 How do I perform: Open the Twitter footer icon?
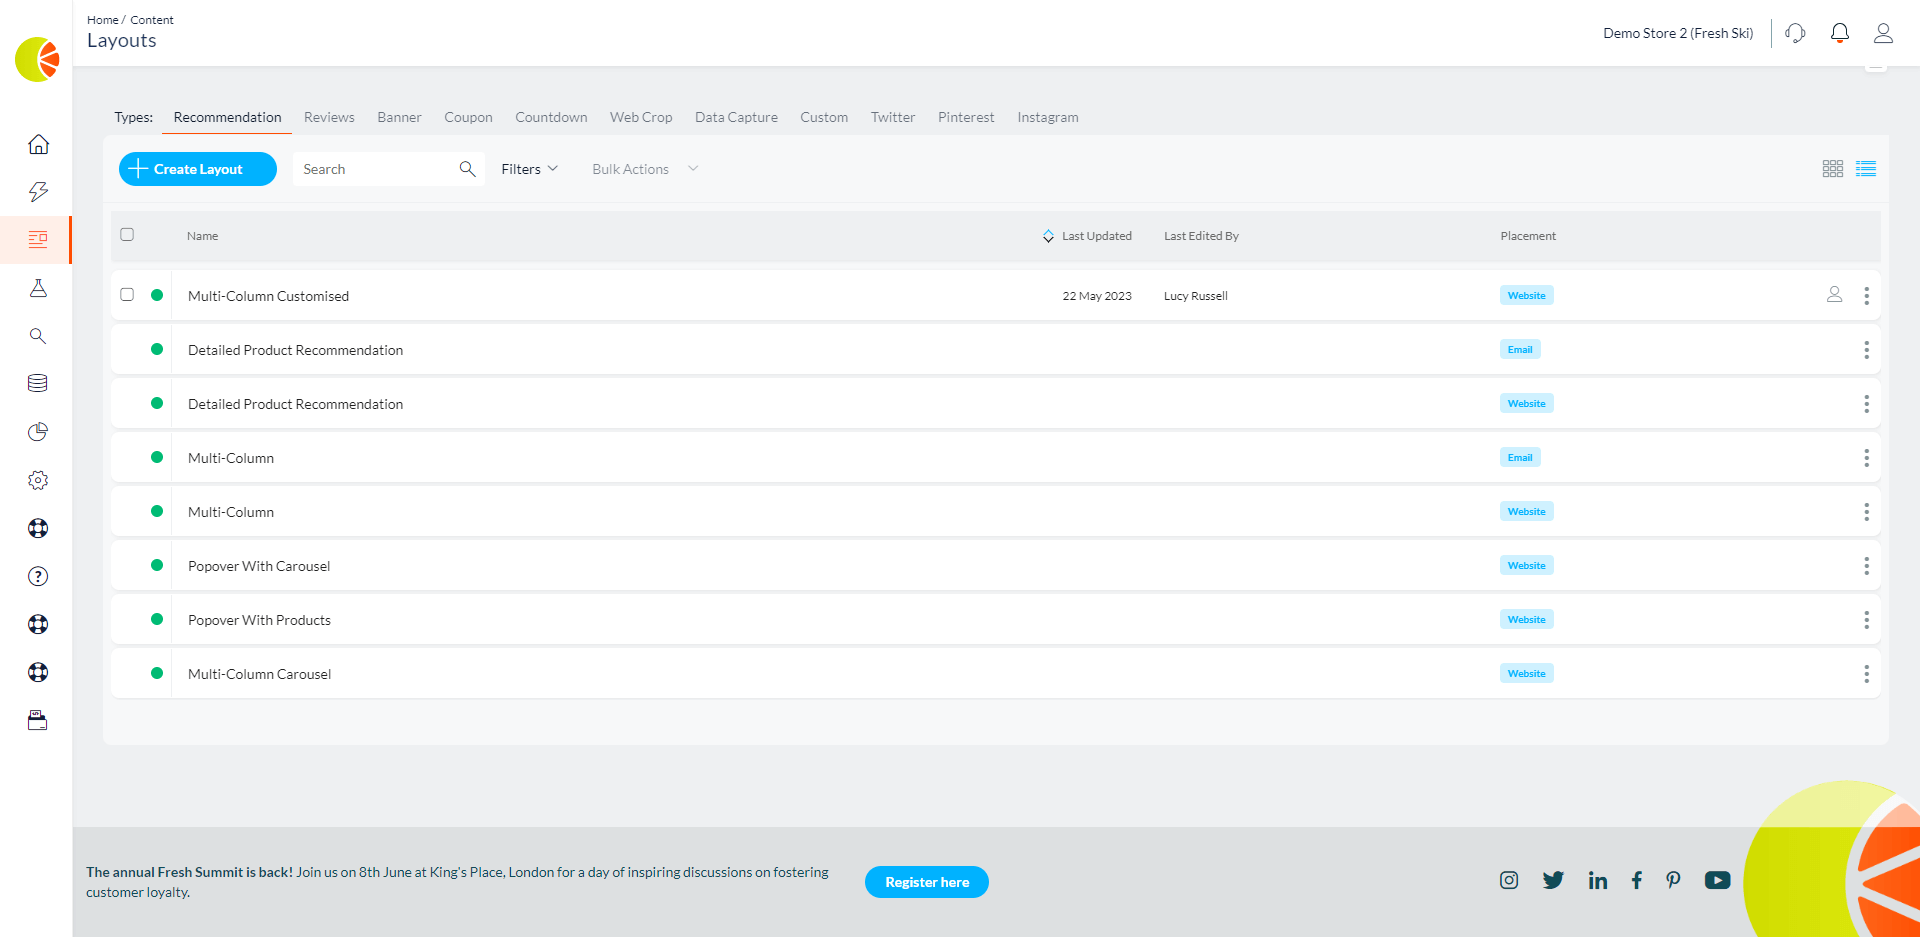[x=1553, y=880]
